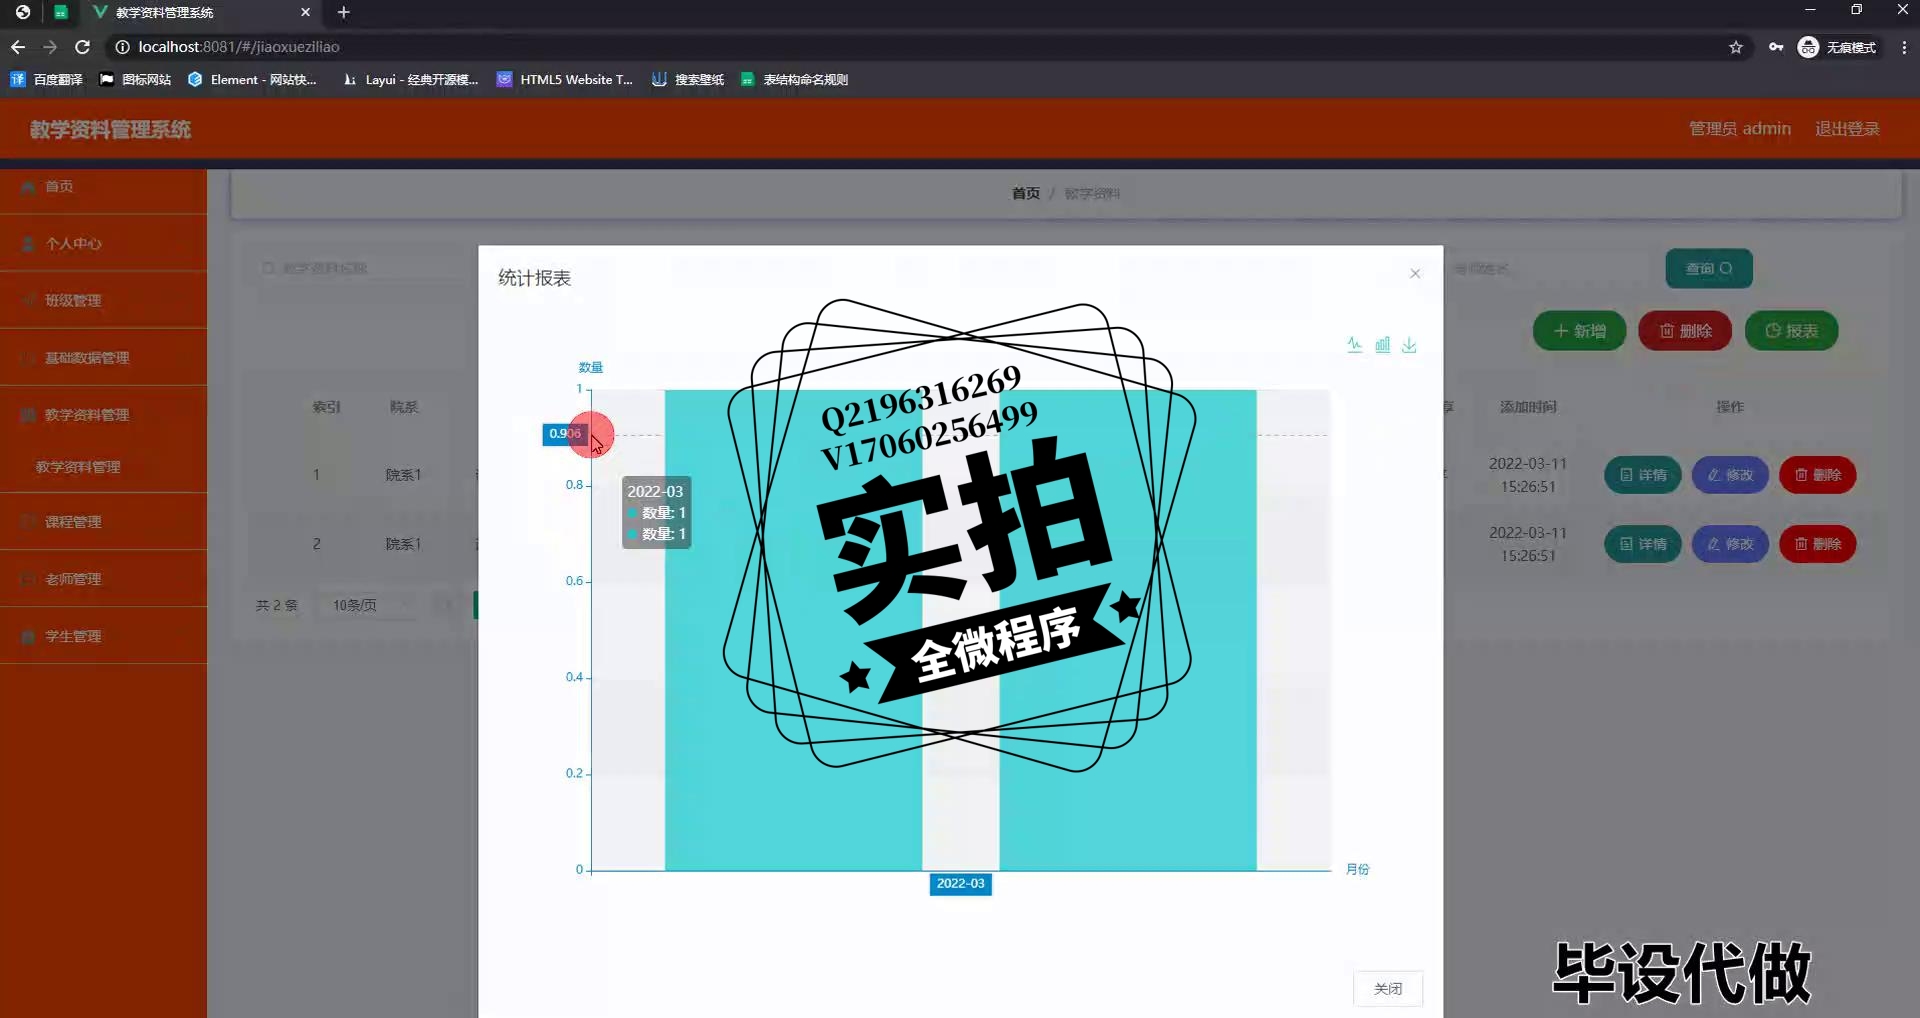Click the 院系 column header
This screenshot has height=1018, width=1920.
(x=404, y=407)
